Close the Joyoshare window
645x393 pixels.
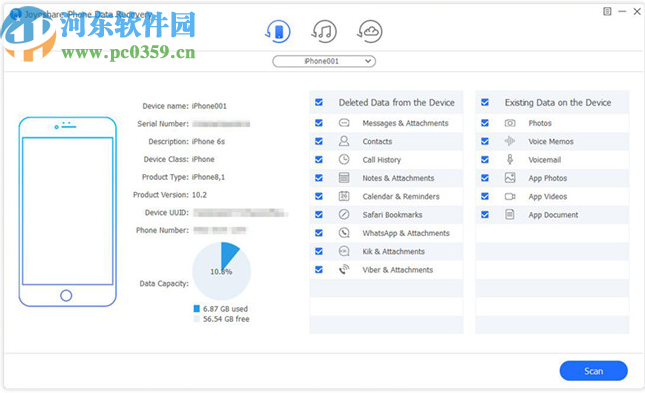click(637, 12)
